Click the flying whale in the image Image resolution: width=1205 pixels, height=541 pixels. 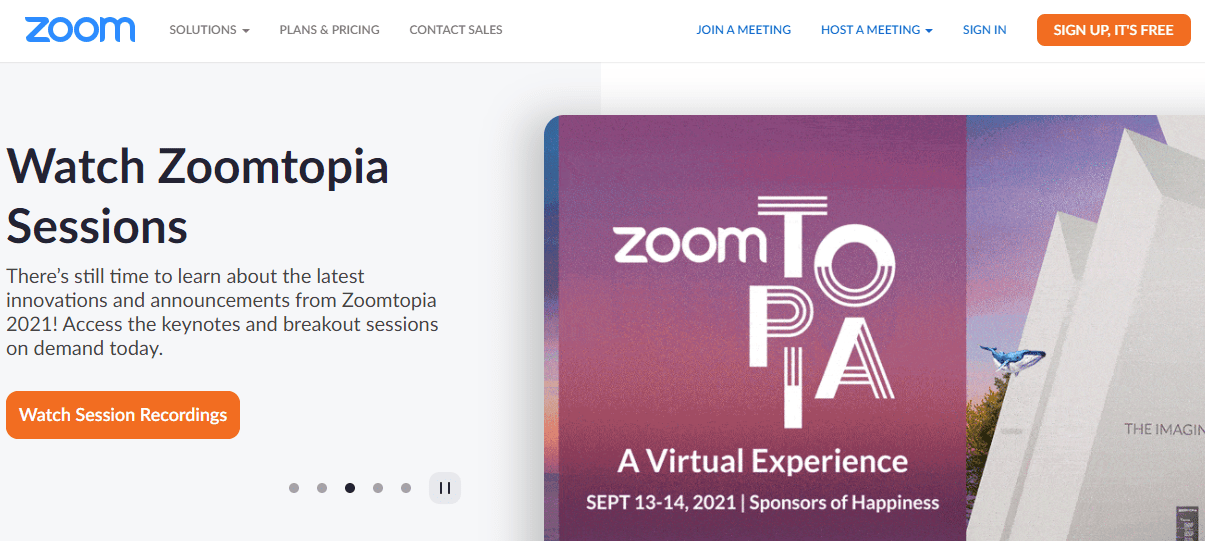pyautogui.click(x=1011, y=357)
